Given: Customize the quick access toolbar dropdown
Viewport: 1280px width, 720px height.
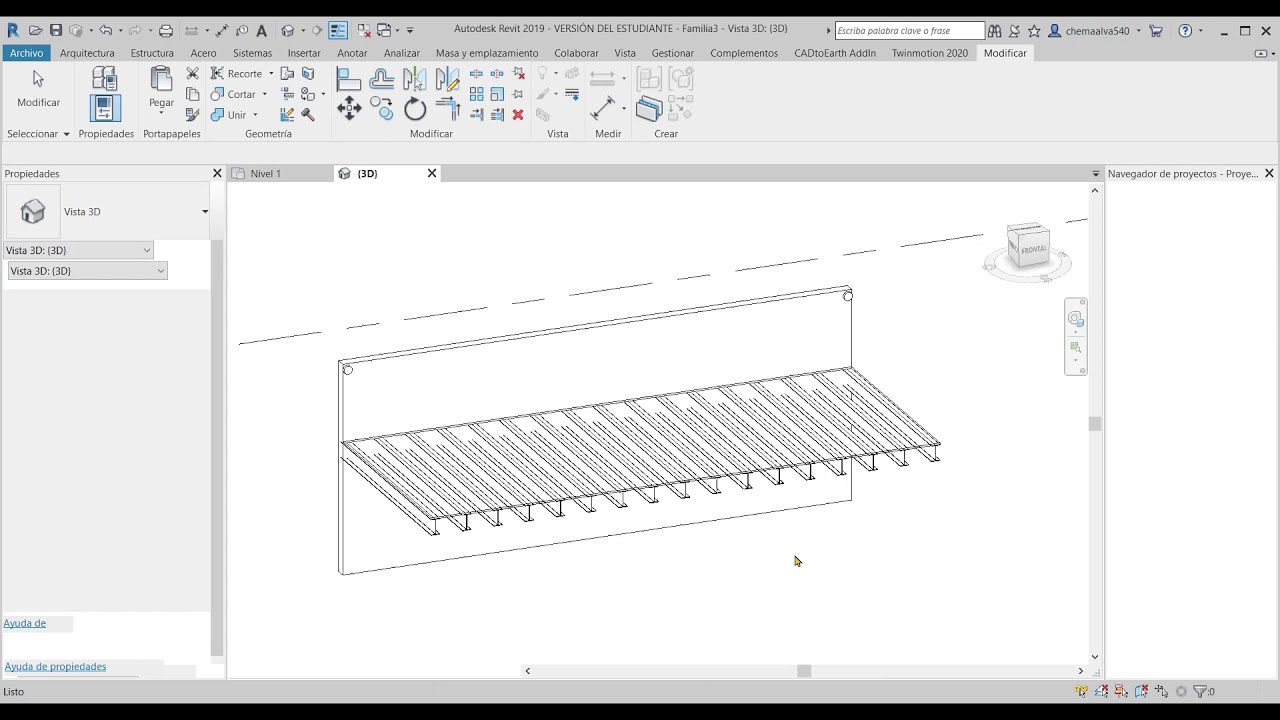Looking at the screenshot, I should [410, 31].
